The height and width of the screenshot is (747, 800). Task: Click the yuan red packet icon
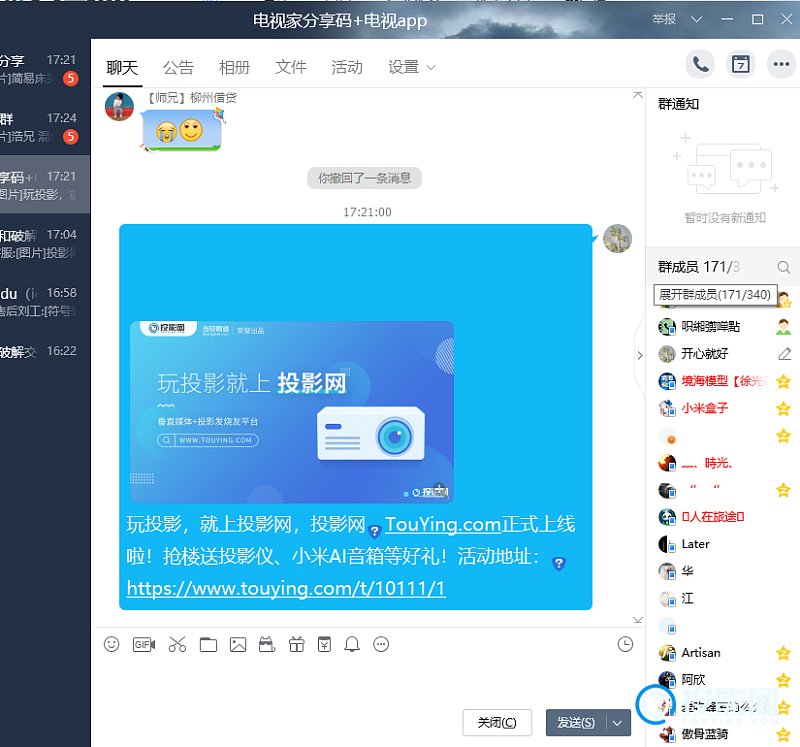324,644
